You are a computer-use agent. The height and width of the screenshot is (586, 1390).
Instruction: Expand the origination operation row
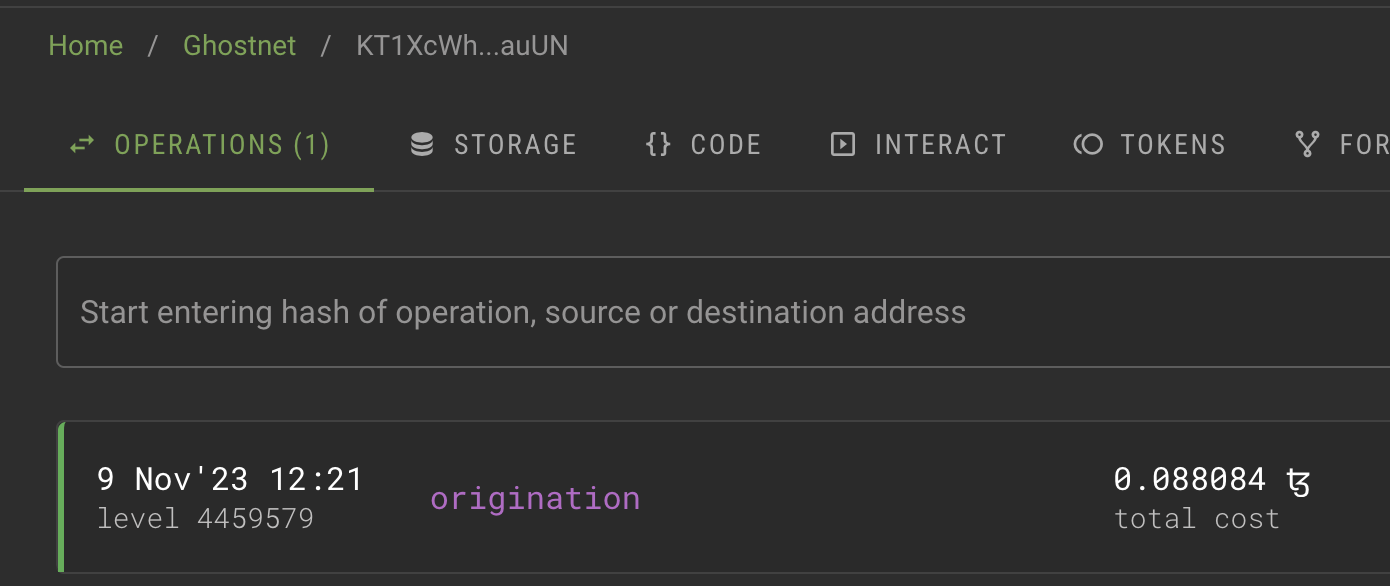click(x=535, y=498)
